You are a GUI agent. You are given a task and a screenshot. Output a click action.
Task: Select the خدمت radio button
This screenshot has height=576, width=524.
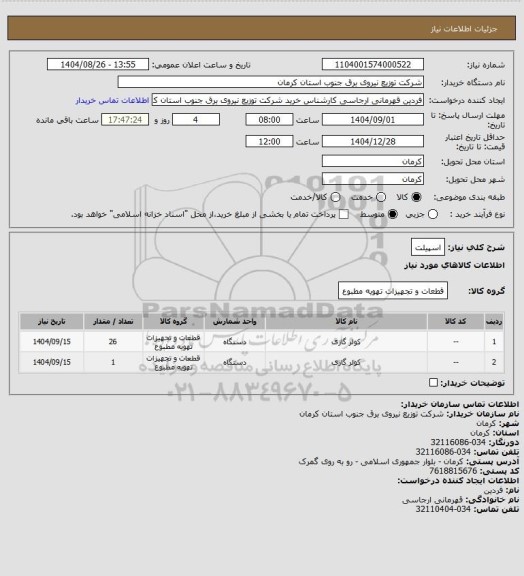pos(381,197)
